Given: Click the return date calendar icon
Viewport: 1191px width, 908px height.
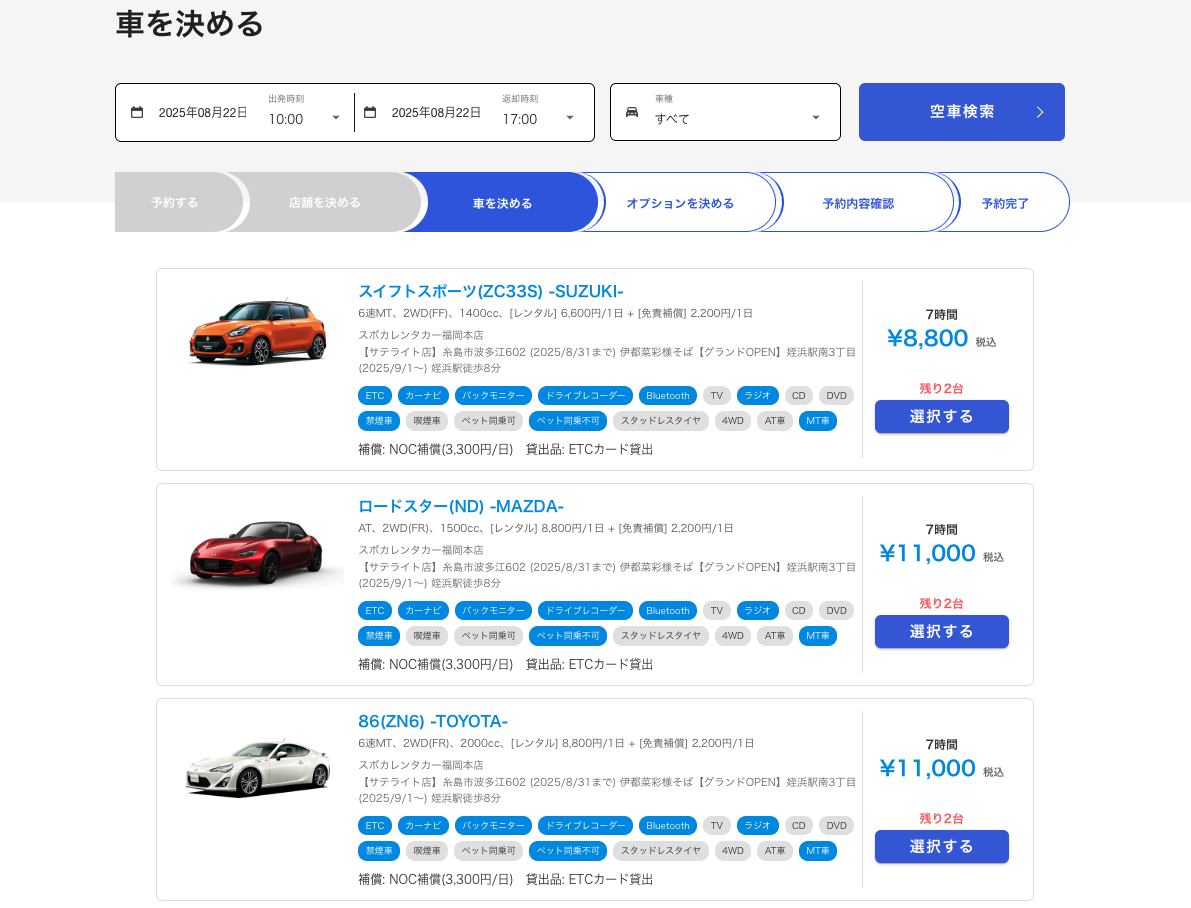Looking at the screenshot, I should click(x=370, y=113).
